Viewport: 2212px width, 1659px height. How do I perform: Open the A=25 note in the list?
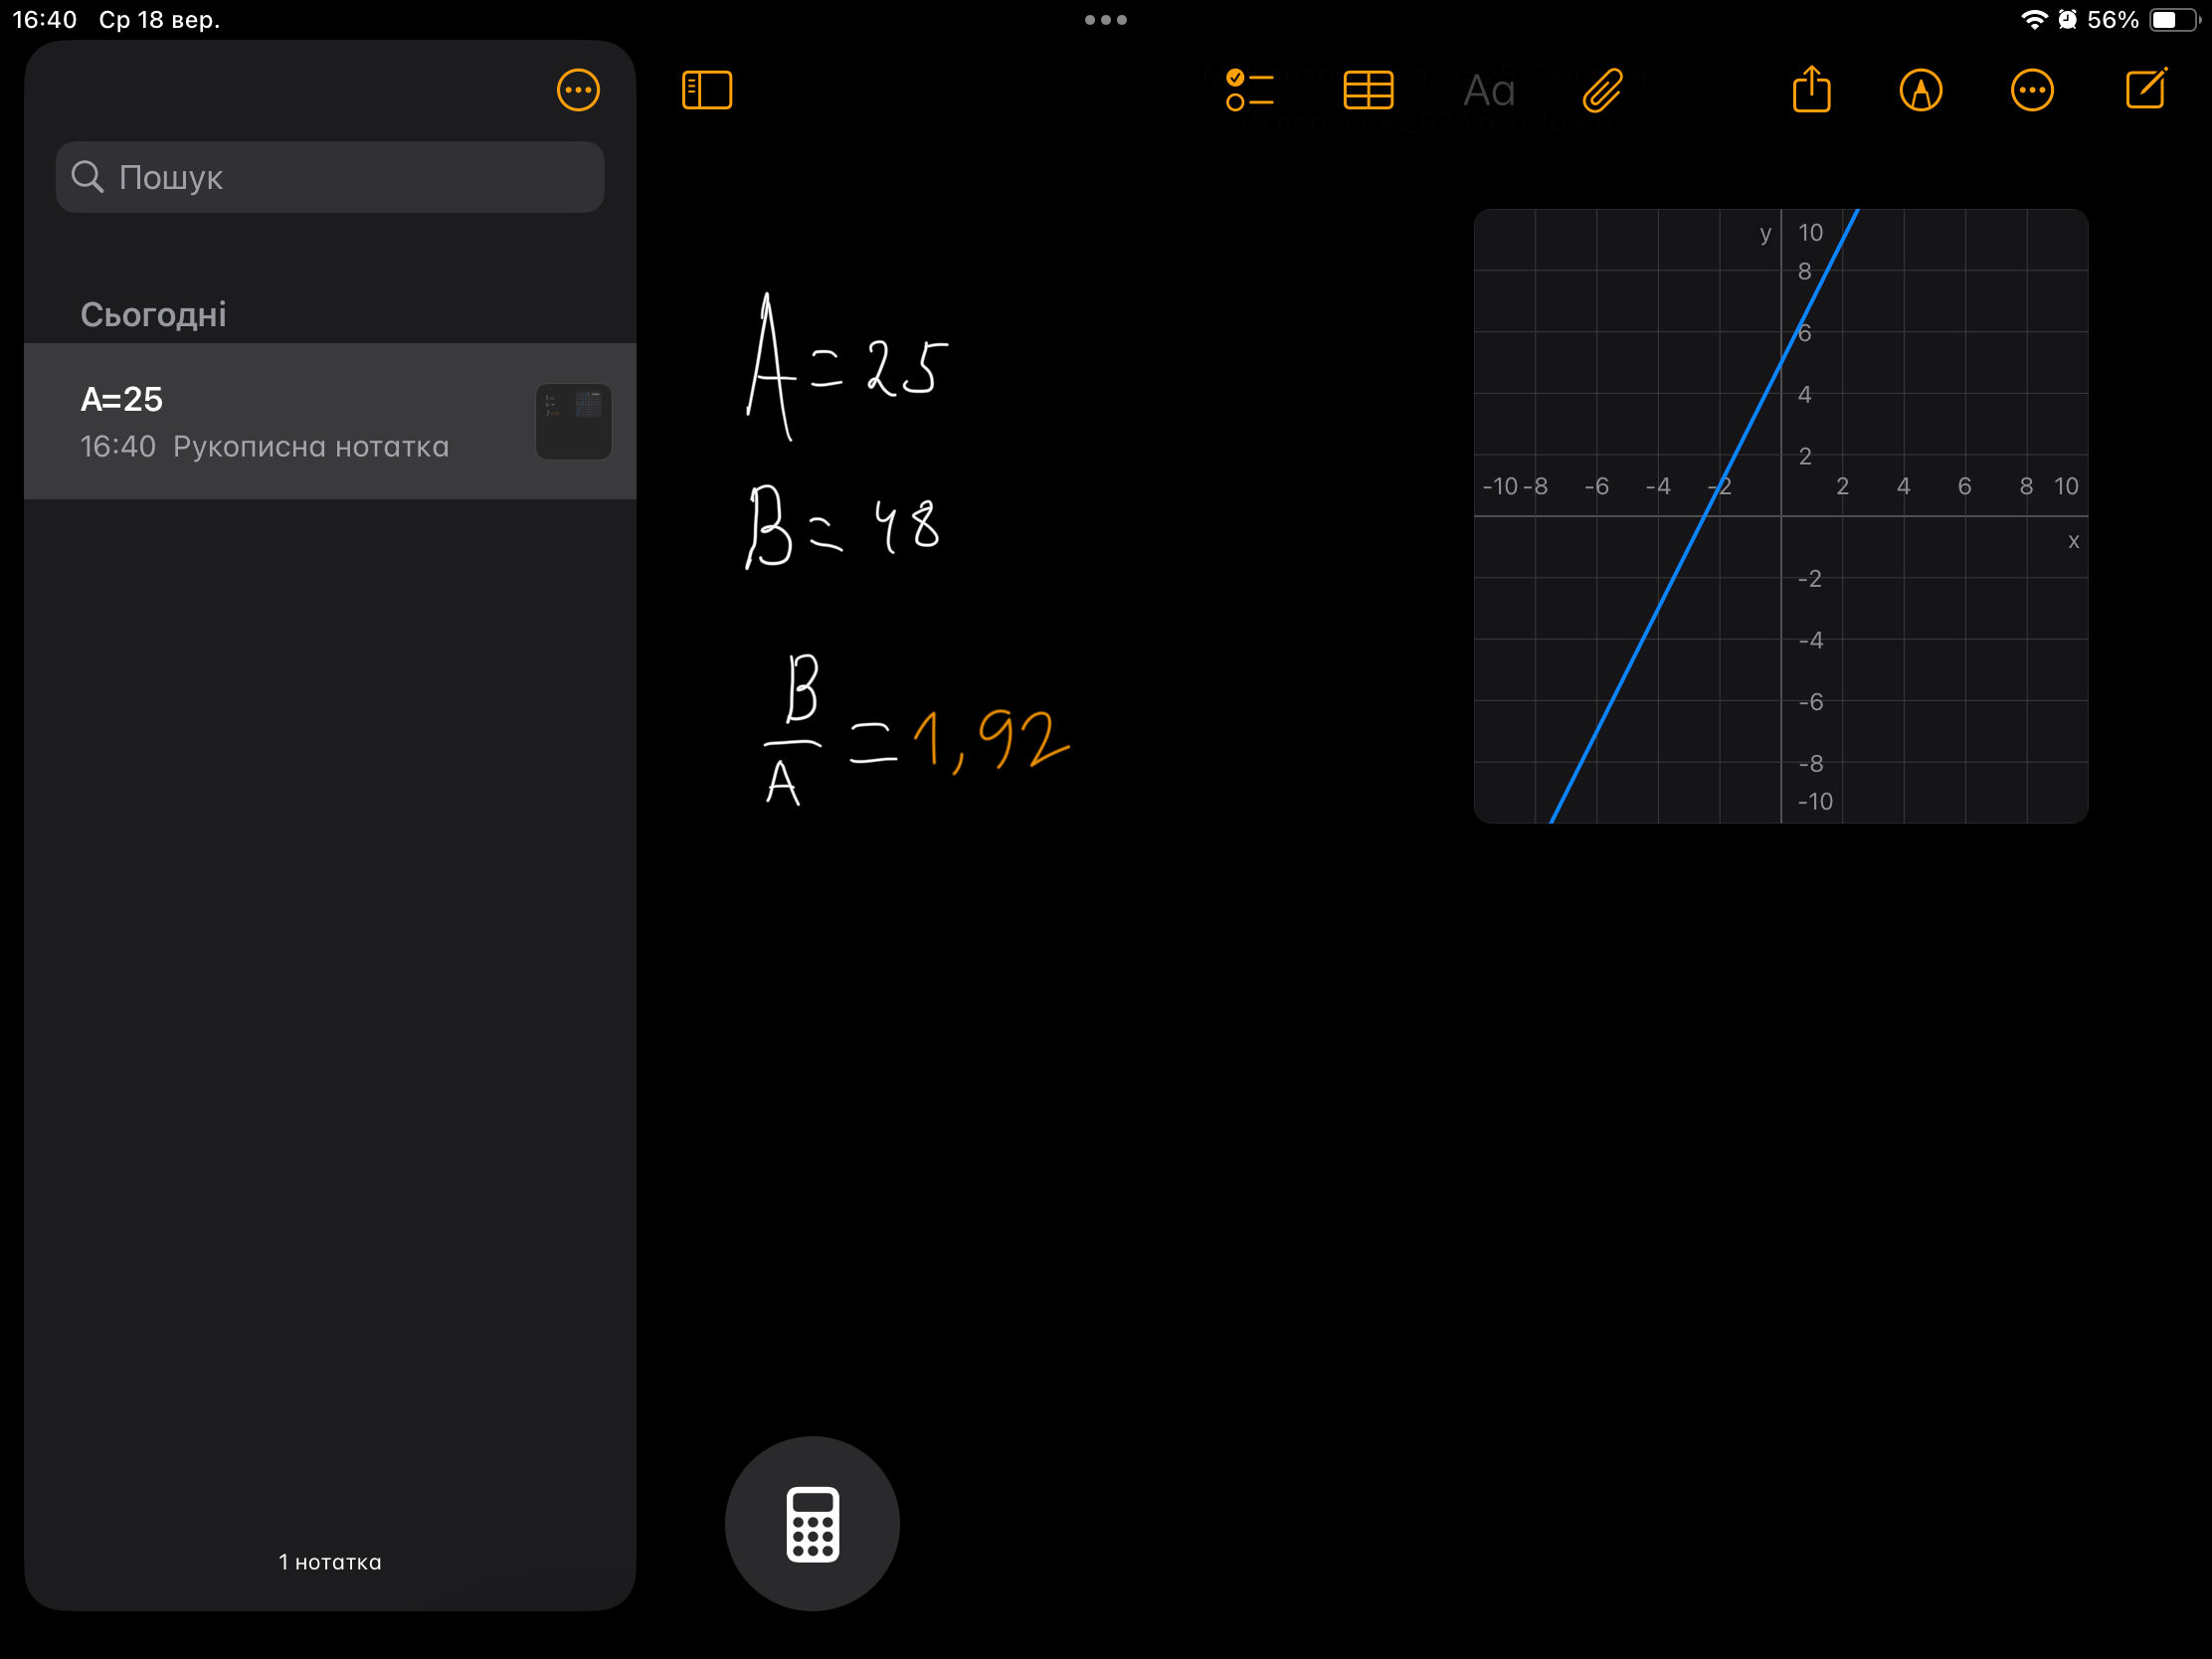point(330,421)
